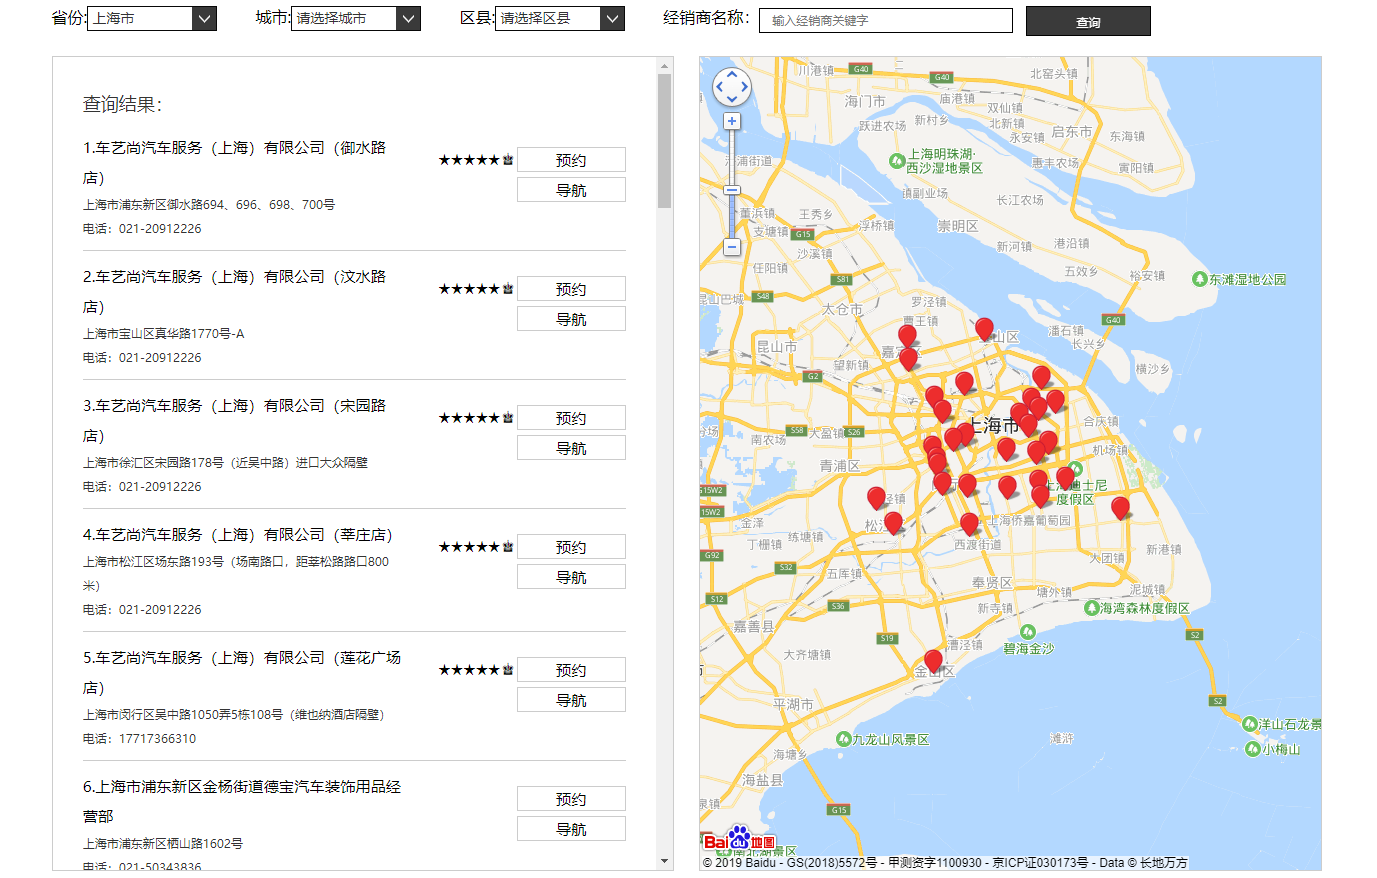
Task: Open the 省份 dropdown showing 上海市
Action: pos(152,18)
